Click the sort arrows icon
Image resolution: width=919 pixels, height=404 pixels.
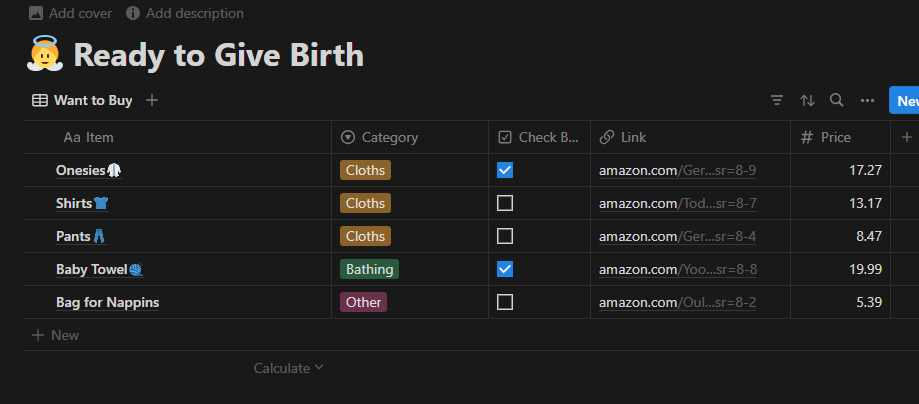click(807, 101)
